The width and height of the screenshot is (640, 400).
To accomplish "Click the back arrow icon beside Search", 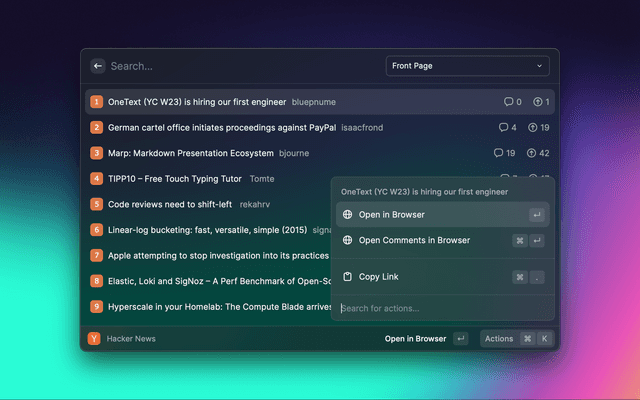I will pos(98,66).
